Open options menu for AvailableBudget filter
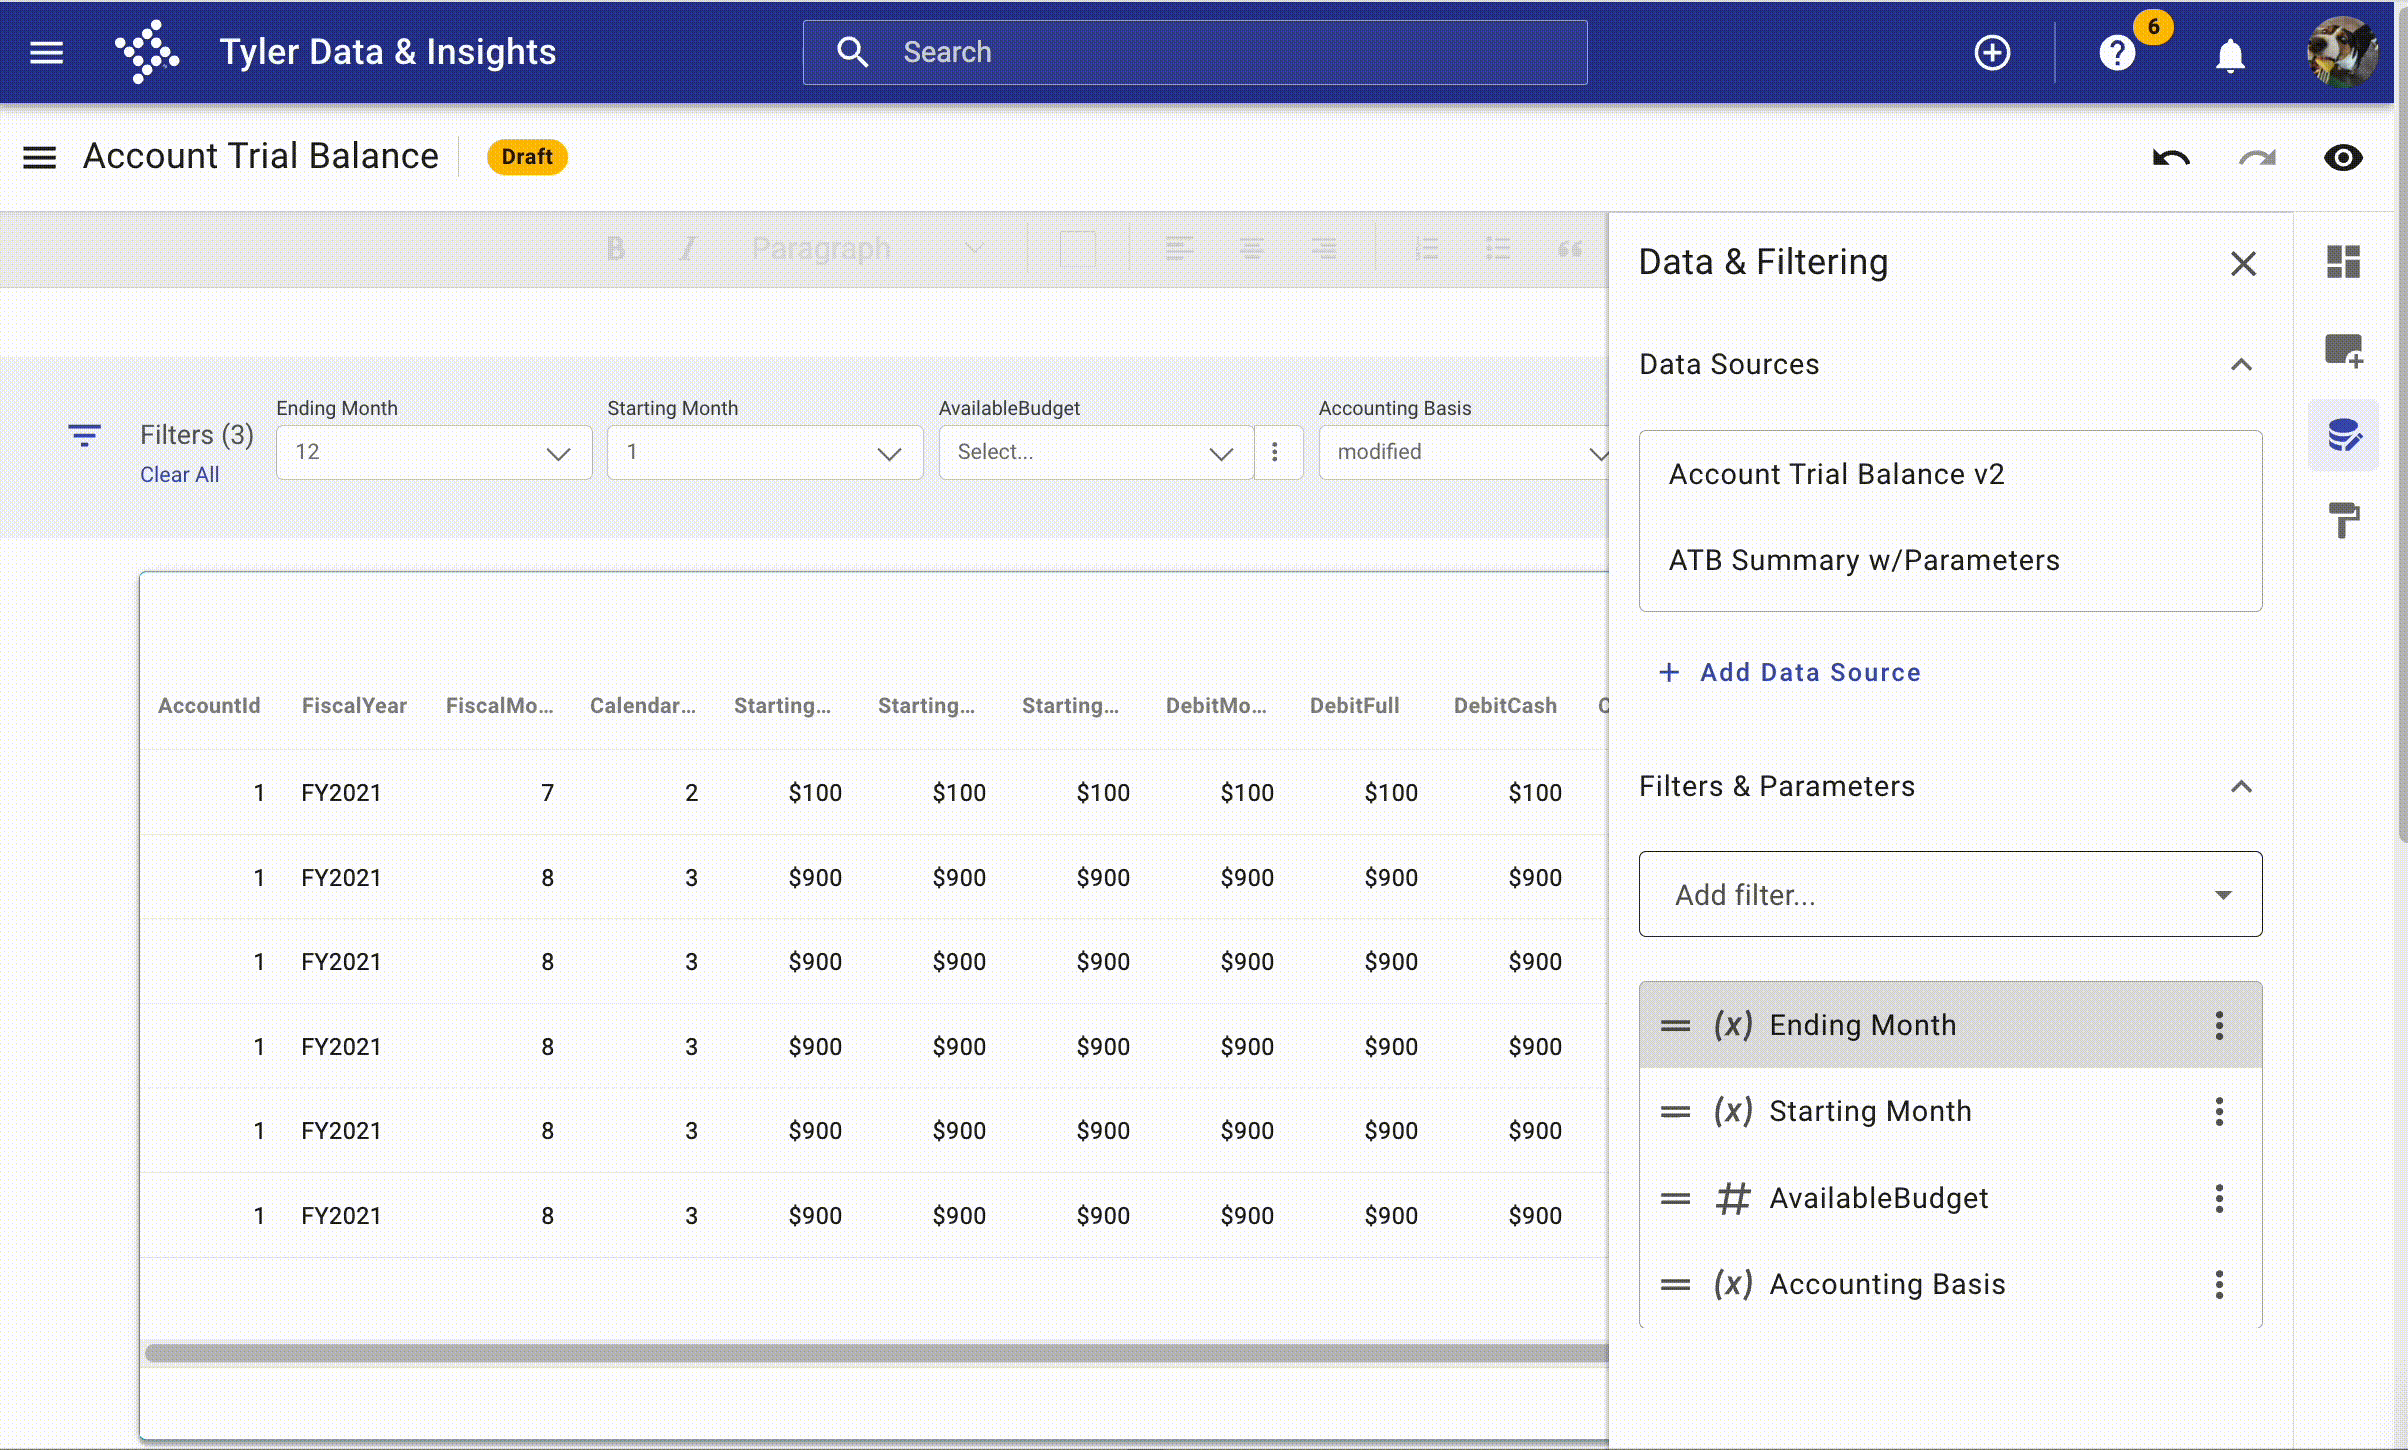The width and height of the screenshot is (2408, 1450). pos(2219,1198)
